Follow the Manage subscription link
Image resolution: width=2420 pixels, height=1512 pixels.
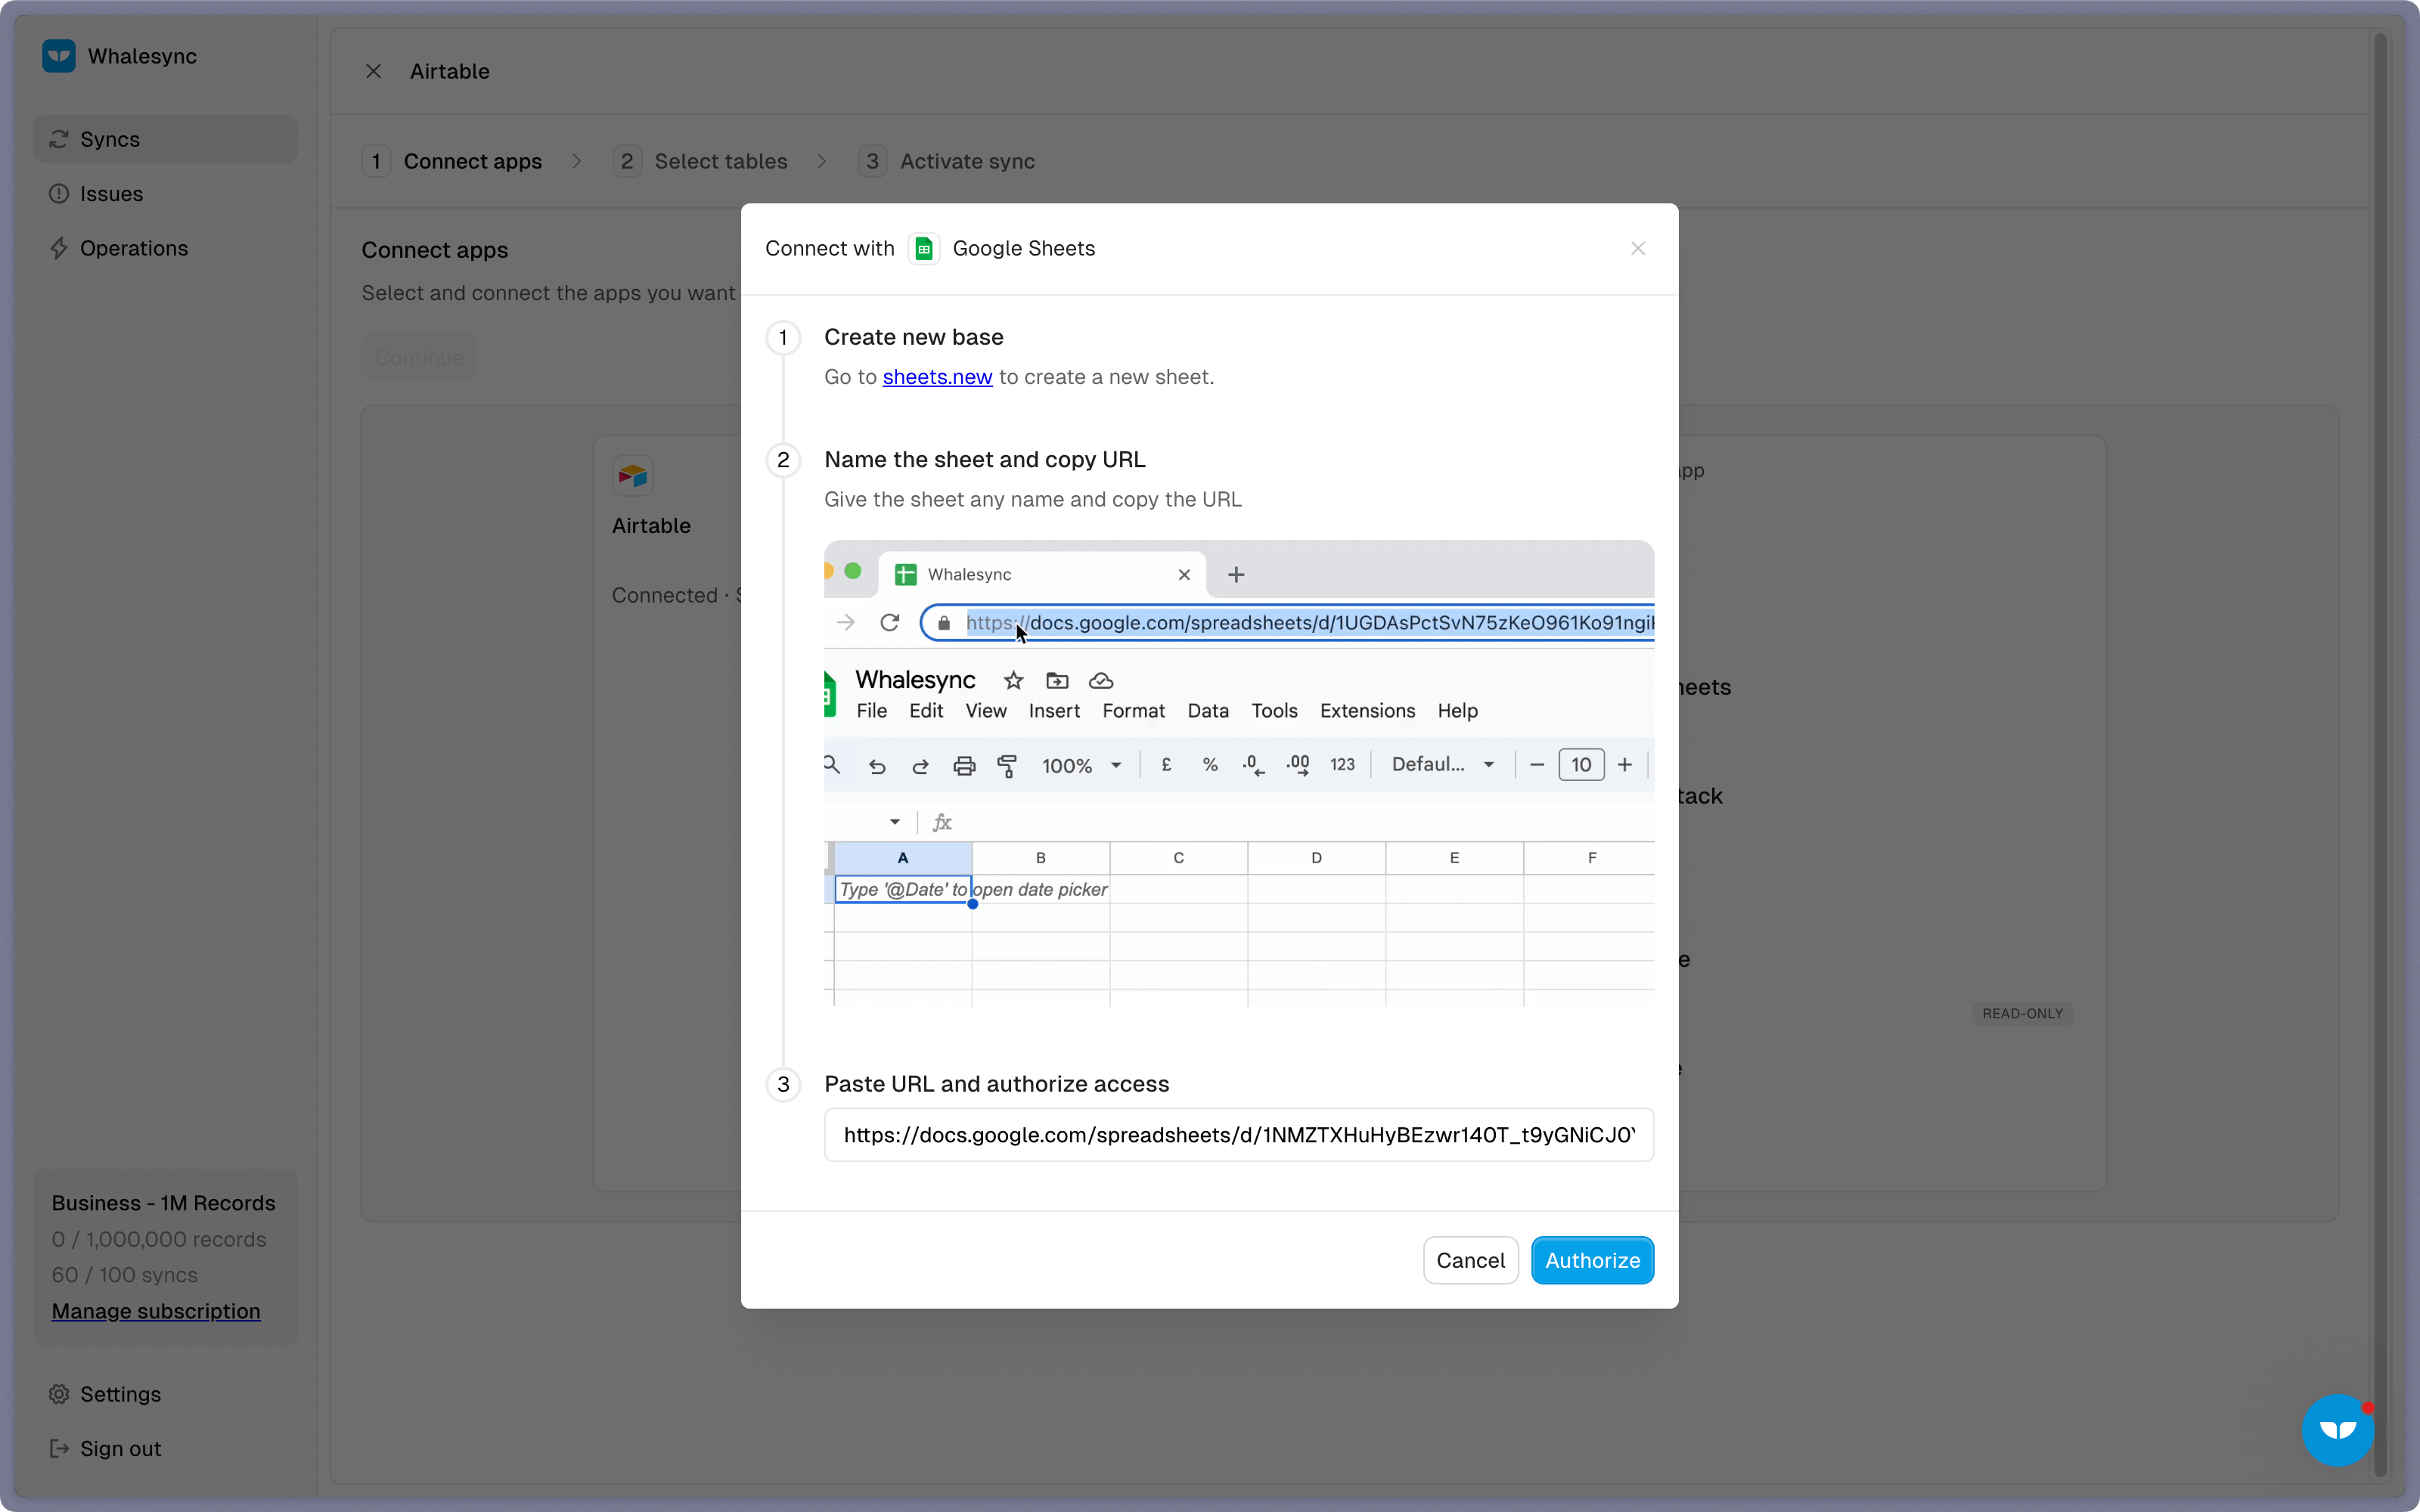tap(156, 1311)
